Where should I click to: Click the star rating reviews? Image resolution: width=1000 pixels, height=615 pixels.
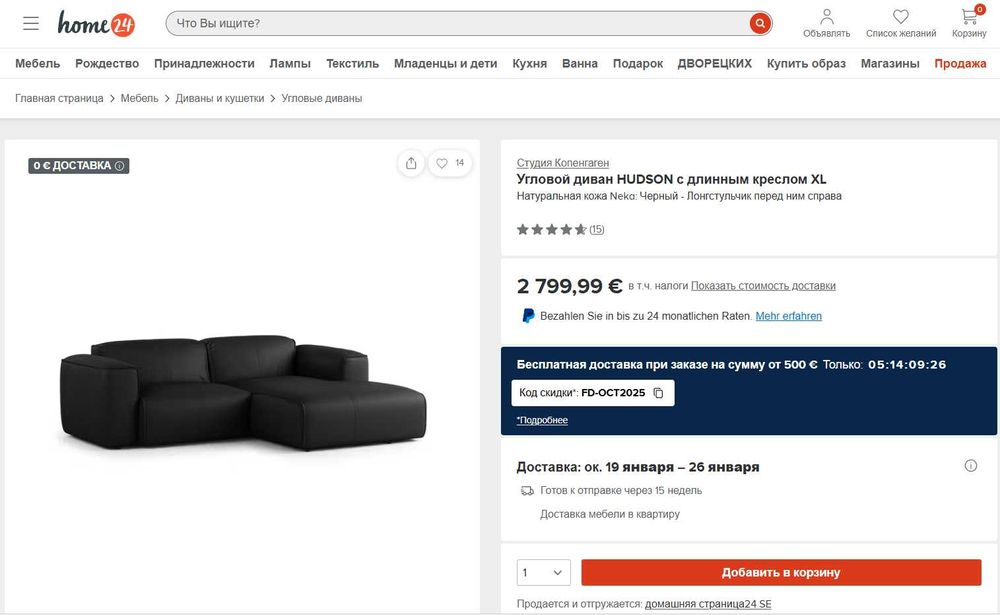(560, 229)
